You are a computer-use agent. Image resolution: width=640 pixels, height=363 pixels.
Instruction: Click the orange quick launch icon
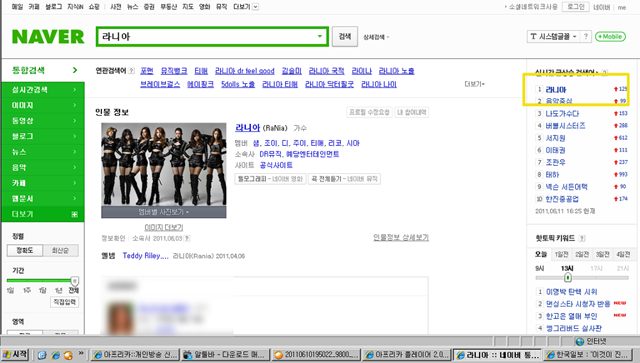[68, 355]
